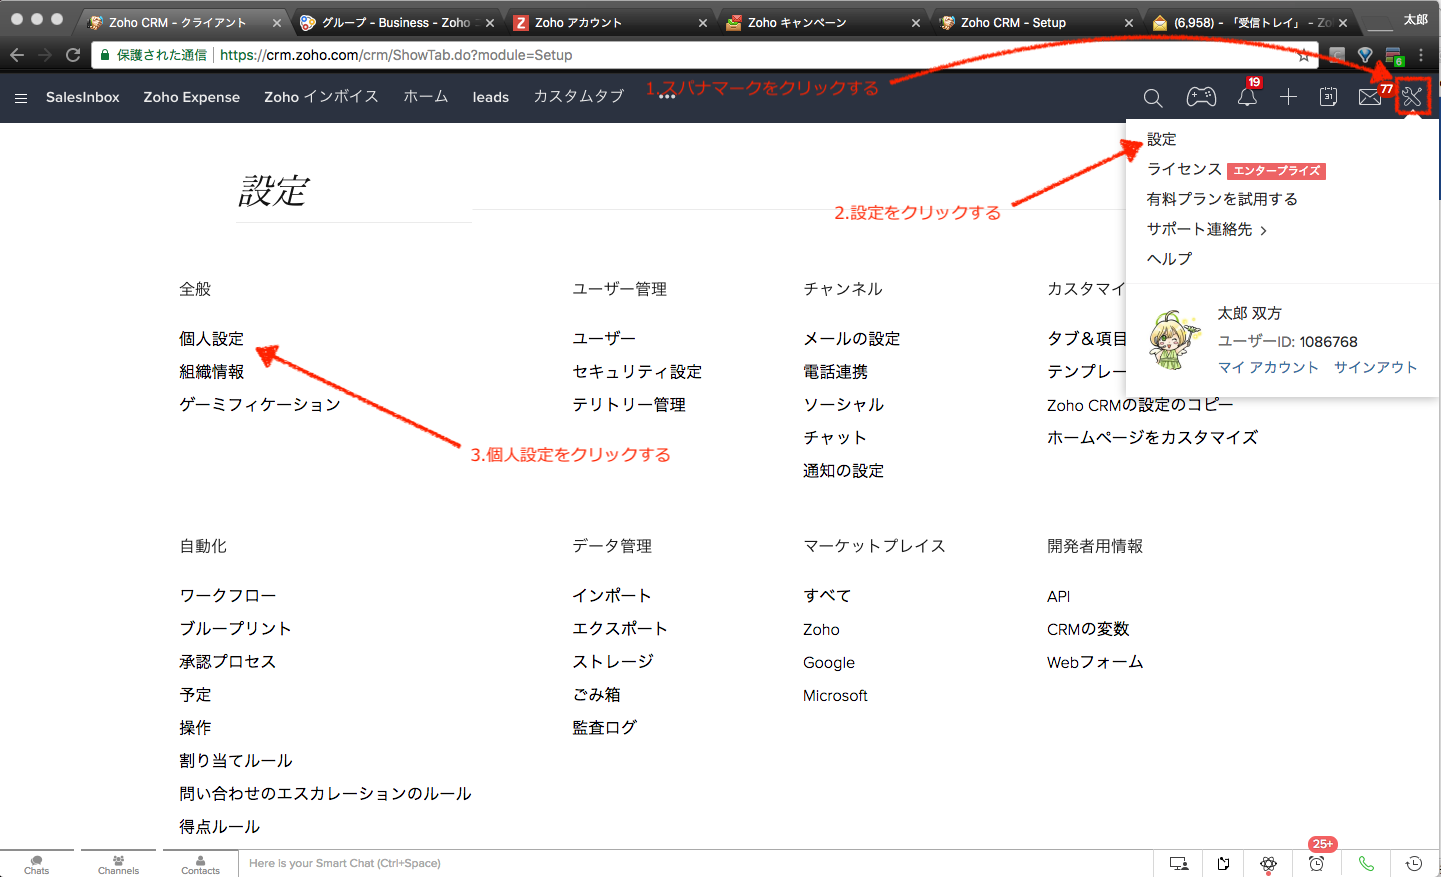Open the Contacts panel in the bottom bar
The image size is (1441, 877).
(200, 864)
